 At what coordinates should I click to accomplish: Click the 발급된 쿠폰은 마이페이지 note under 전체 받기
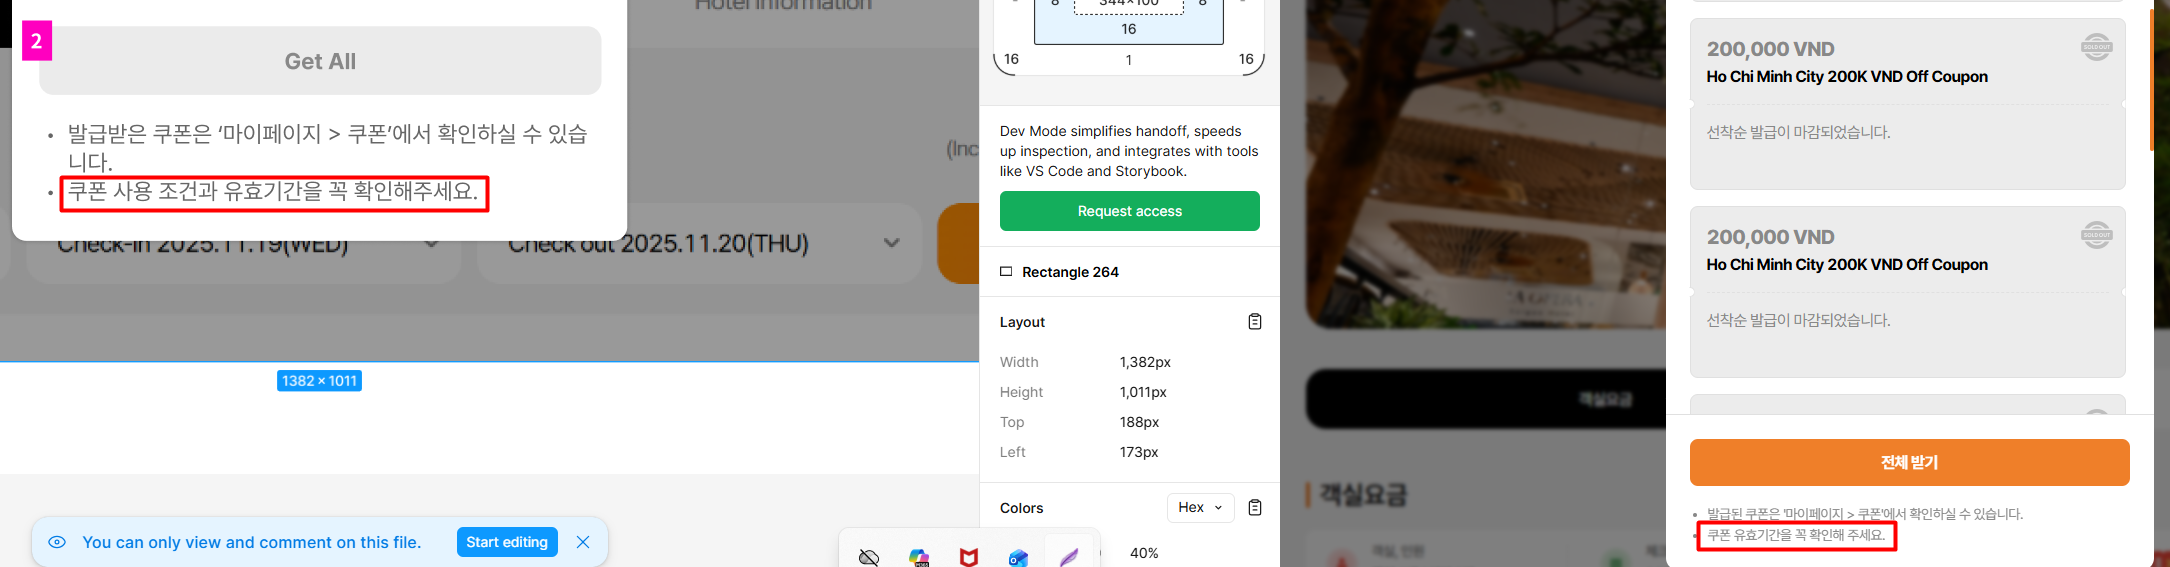(1864, 514)
